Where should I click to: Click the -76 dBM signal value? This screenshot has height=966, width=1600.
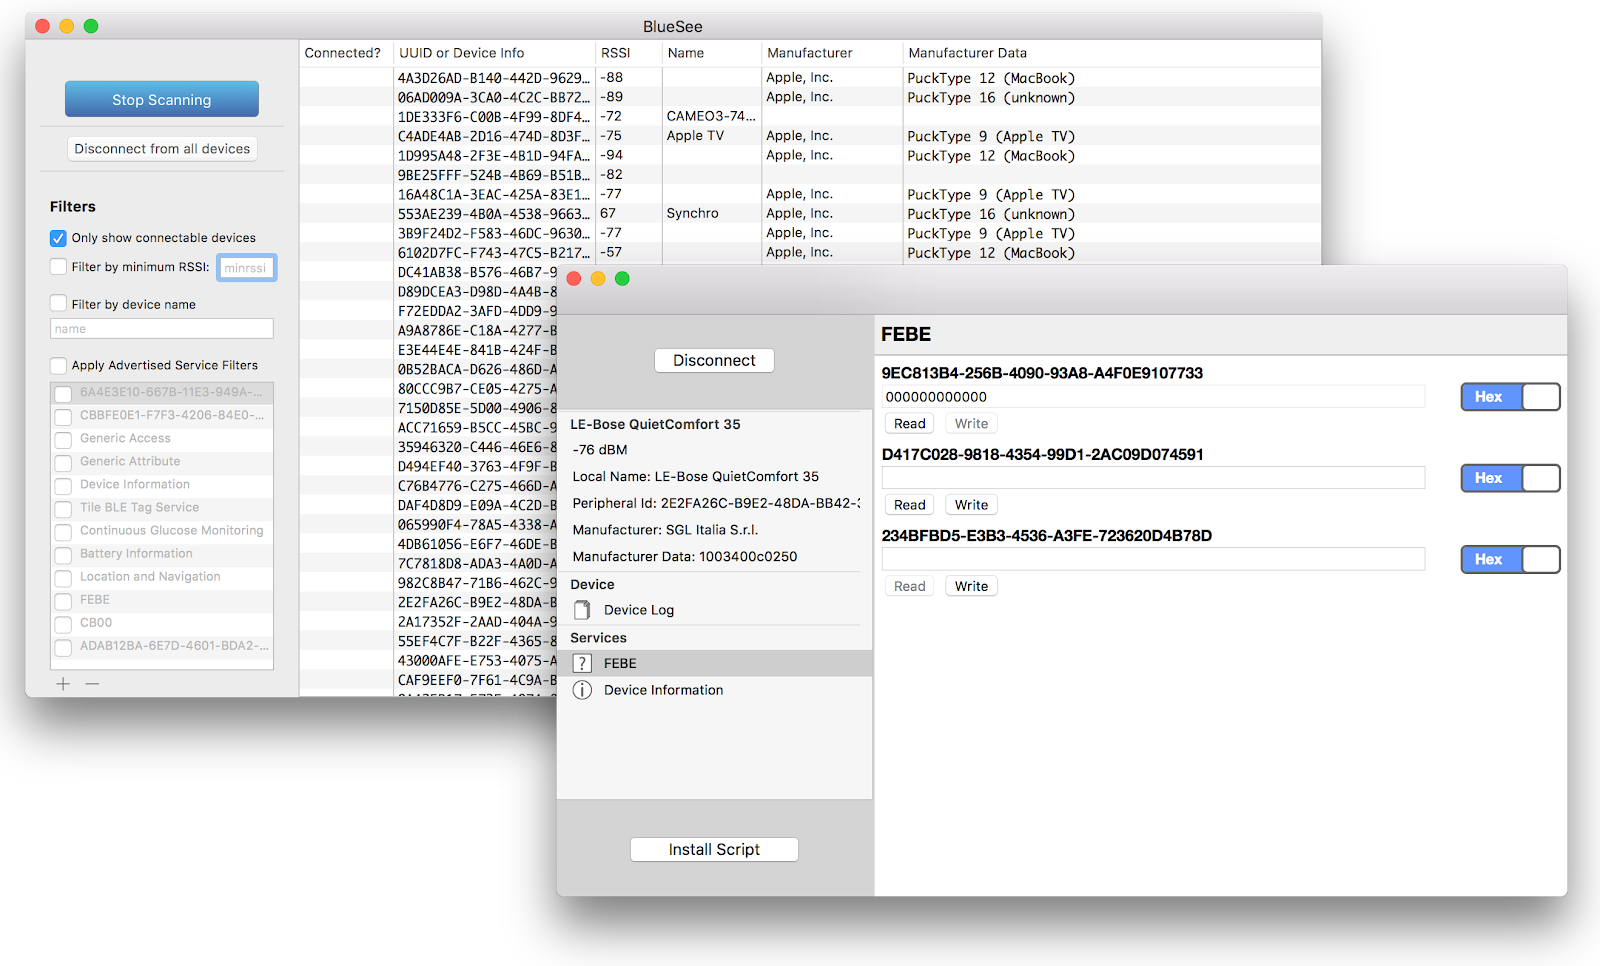[x=600, y=450]
